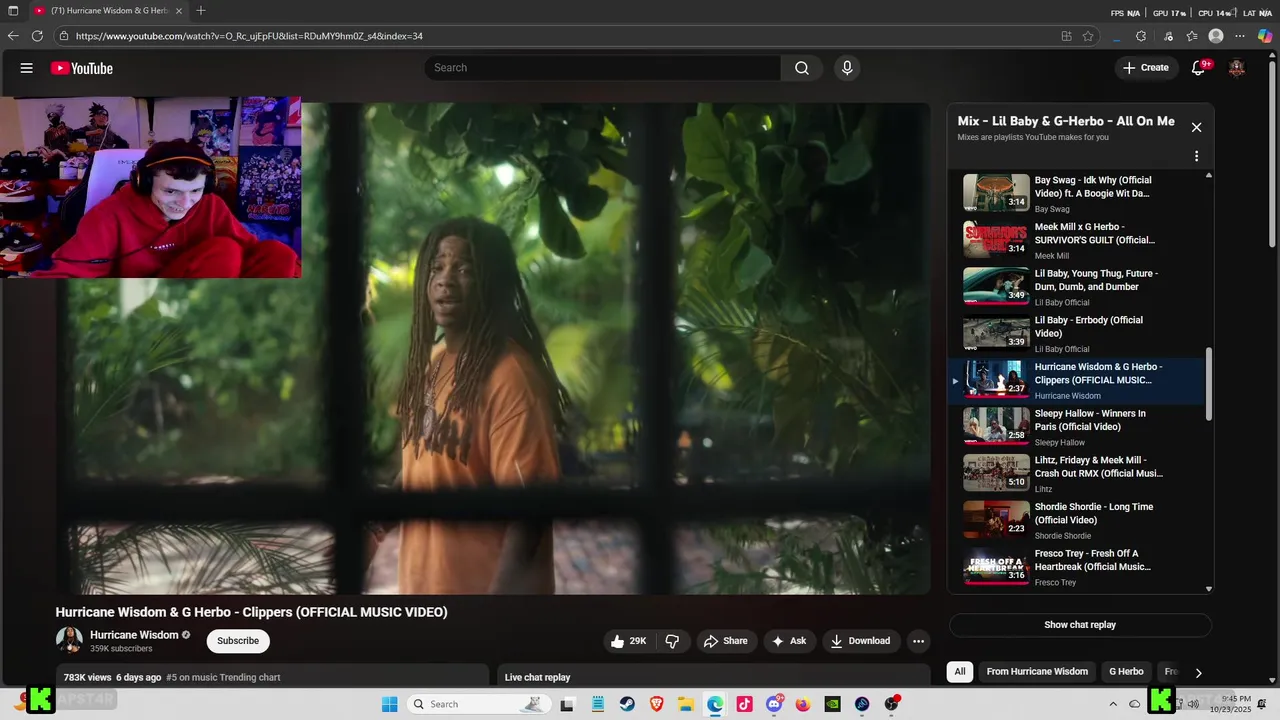
Task: Click the main video player area
Action: pyautogui.click(x=493, y=348)
